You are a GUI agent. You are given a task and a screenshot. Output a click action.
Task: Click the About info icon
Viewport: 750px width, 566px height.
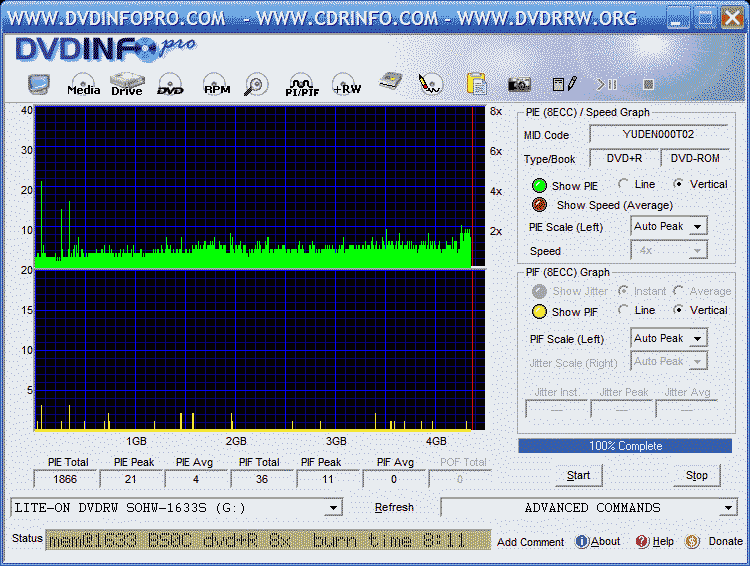pyautogui.click(x=582, y=541)
